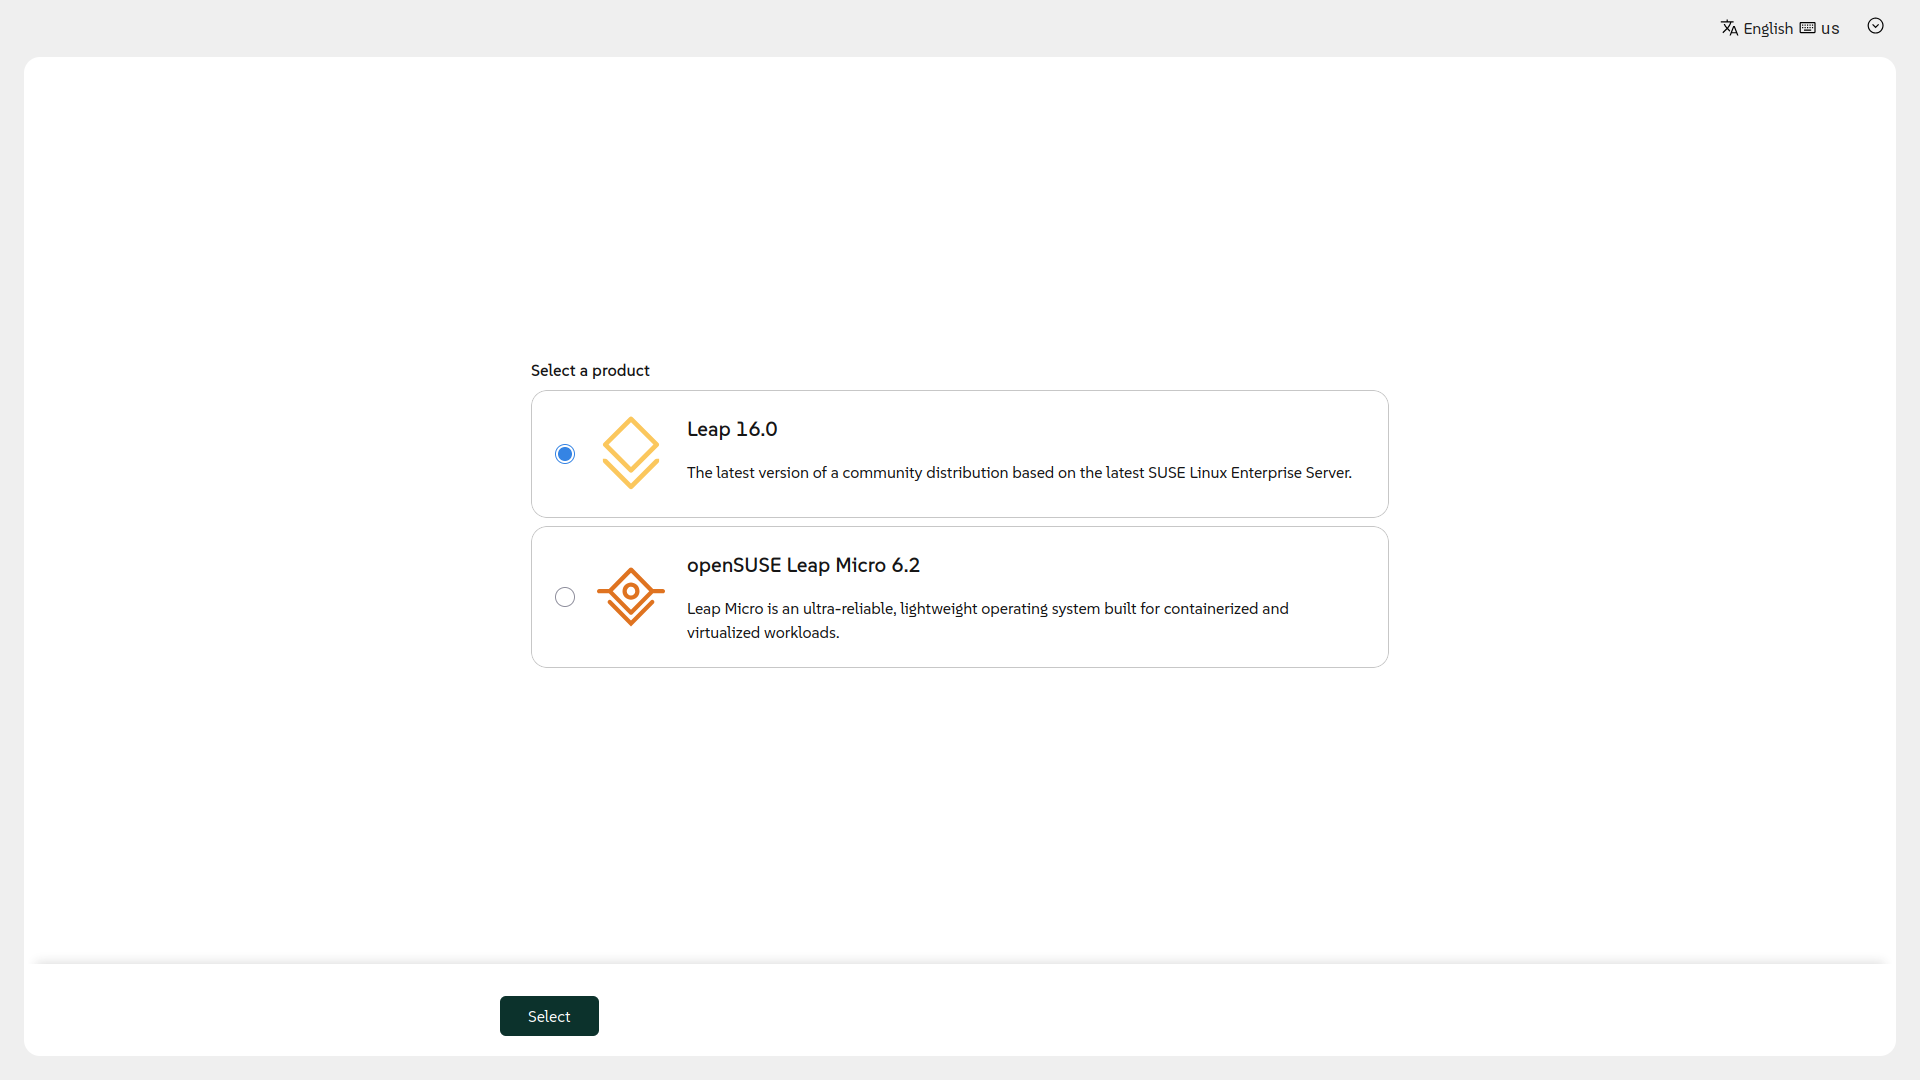The width and height of the screenshot is (1920, 1080).
Task: Click the word 'containerized' in Micro description
Action: 1210,608
